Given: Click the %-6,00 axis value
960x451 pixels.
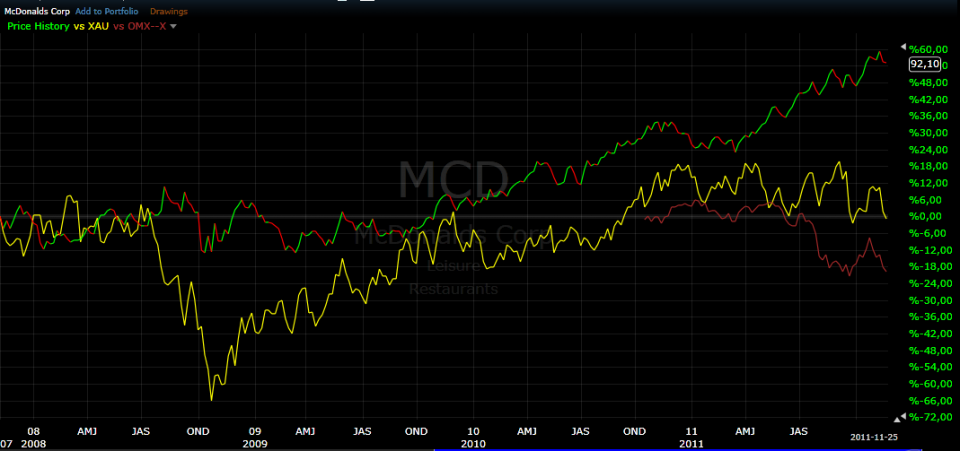Looking at the screenshot, I should pos(929,233).
